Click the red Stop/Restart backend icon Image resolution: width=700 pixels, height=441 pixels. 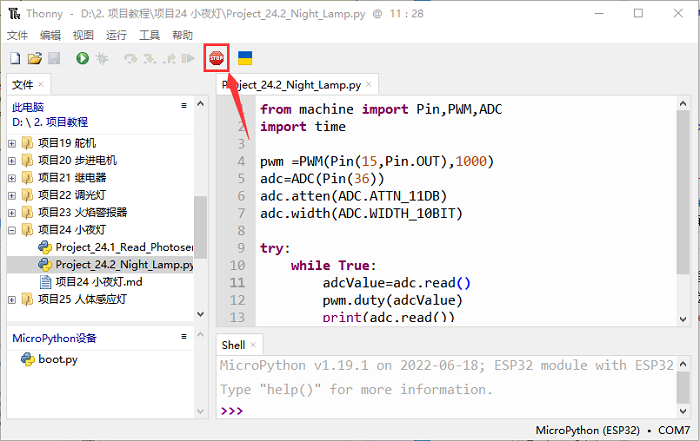[x=216, y=58]
